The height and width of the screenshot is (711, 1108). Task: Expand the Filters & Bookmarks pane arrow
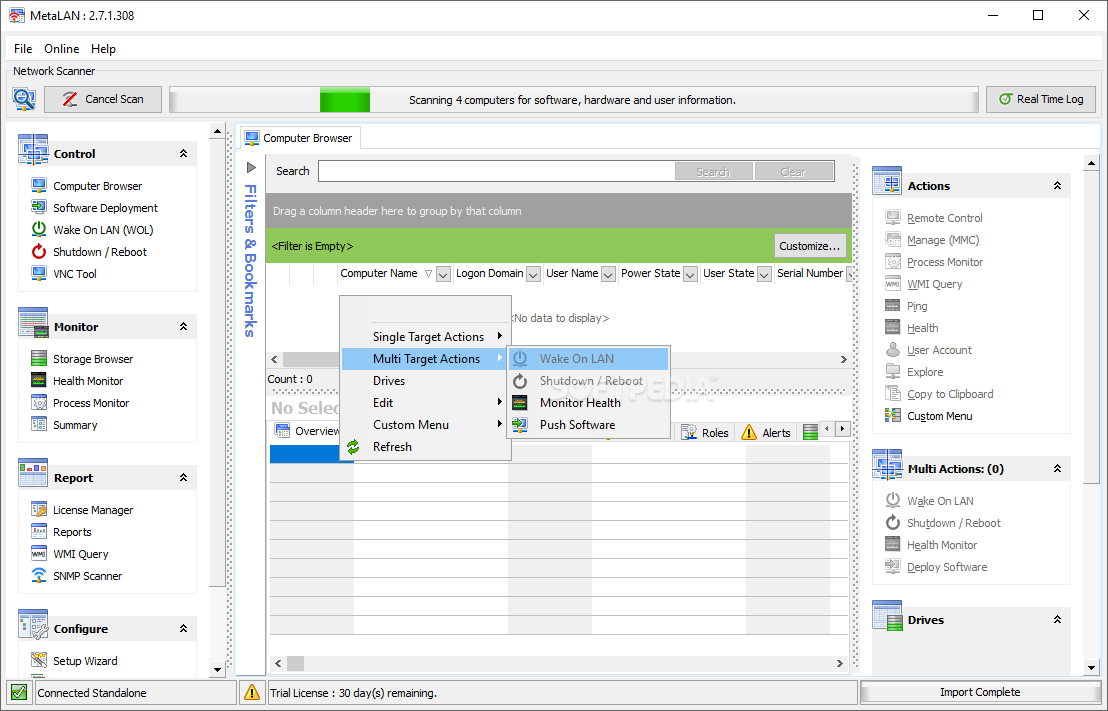pos(251,168)
